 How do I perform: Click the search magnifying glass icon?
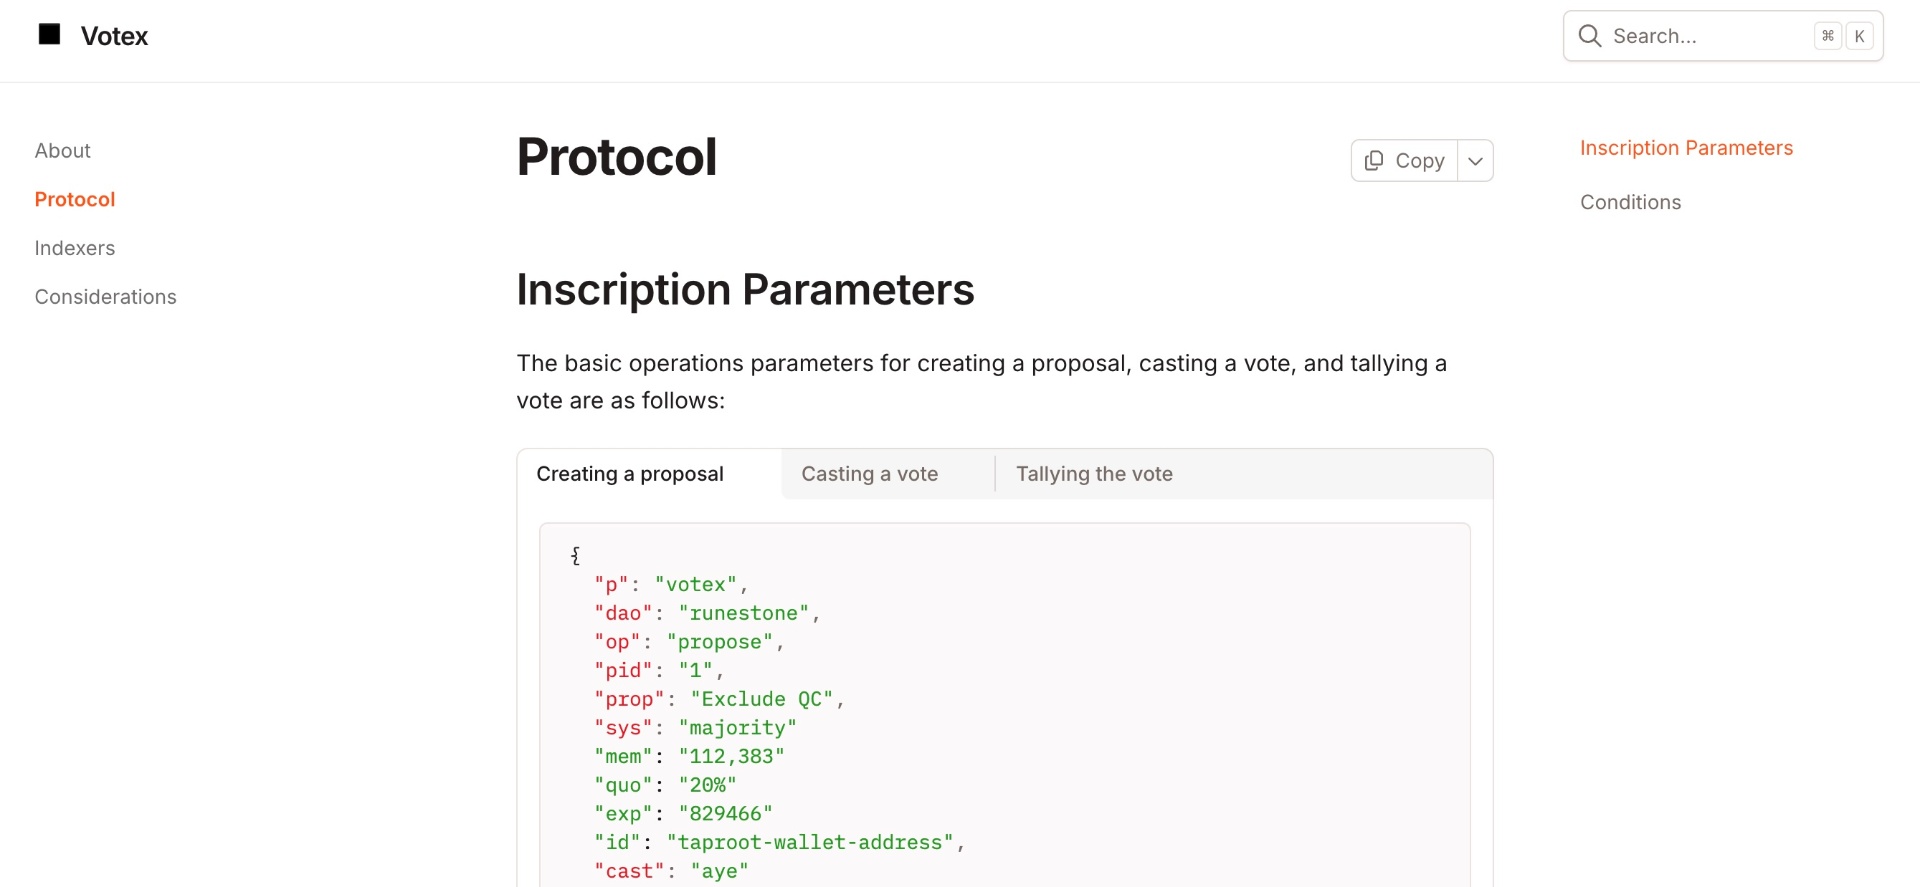click(1589, 36)
